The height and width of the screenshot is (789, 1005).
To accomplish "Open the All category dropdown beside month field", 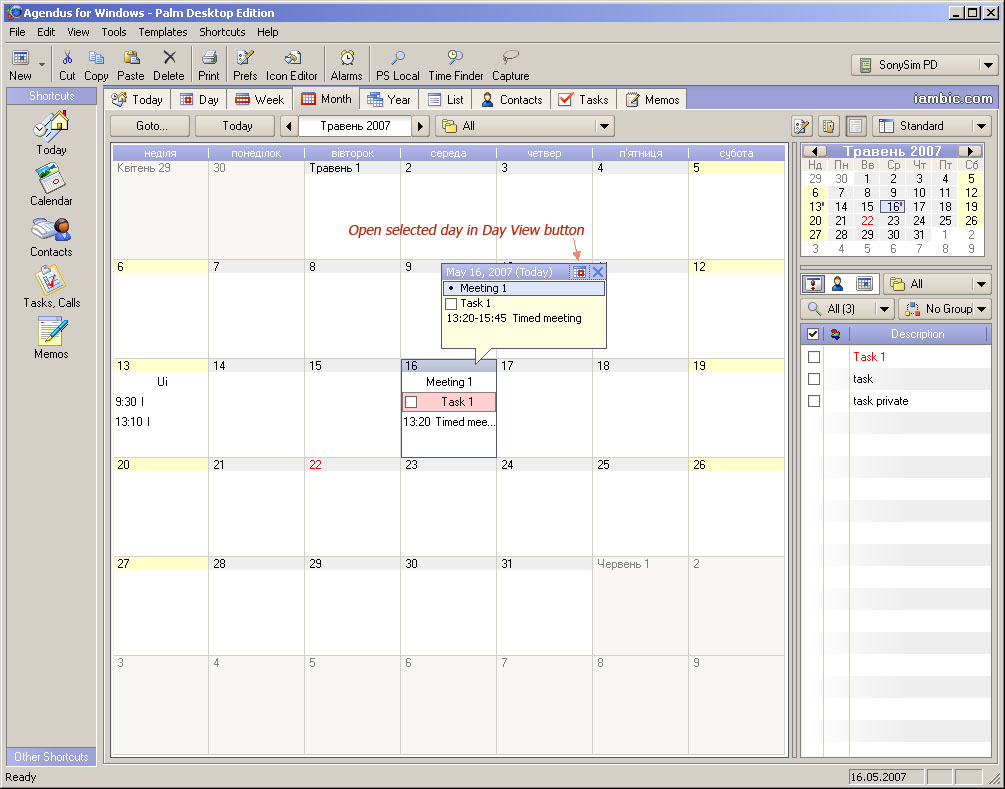I will [604, 126].
